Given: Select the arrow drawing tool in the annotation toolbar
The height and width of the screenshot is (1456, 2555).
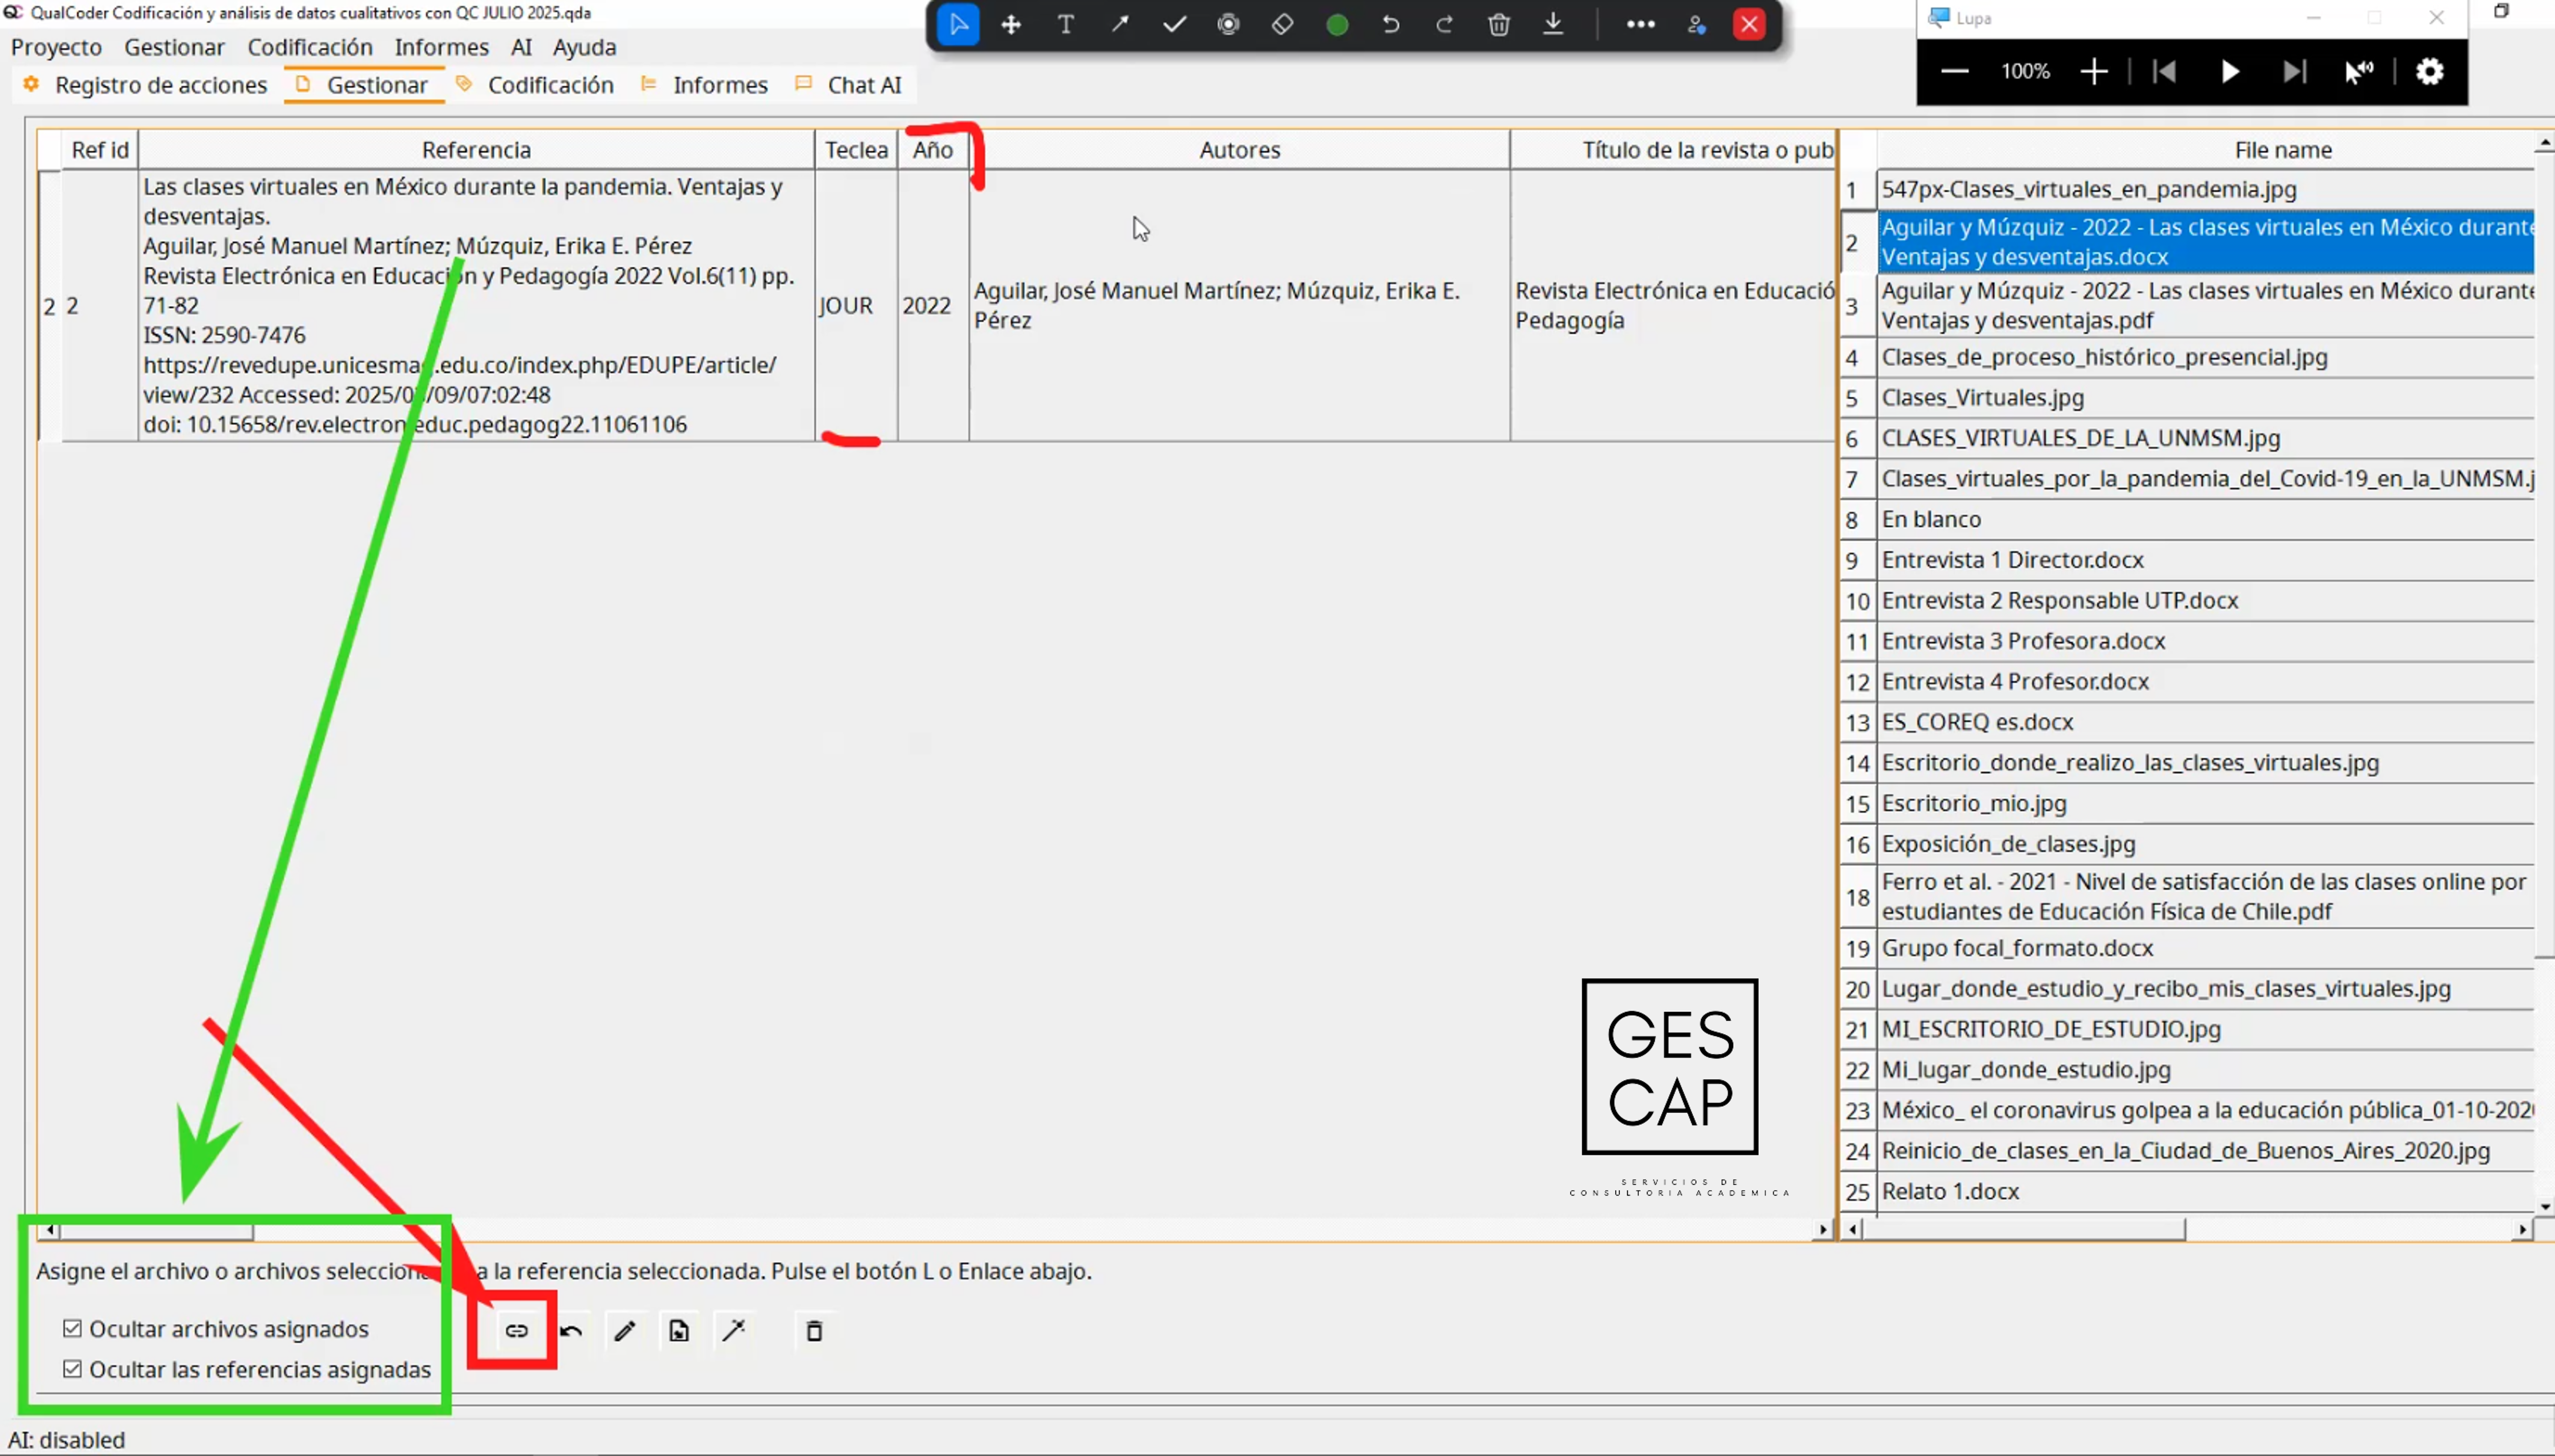Looking at the screenshot, I should [x=1120, y=24].
